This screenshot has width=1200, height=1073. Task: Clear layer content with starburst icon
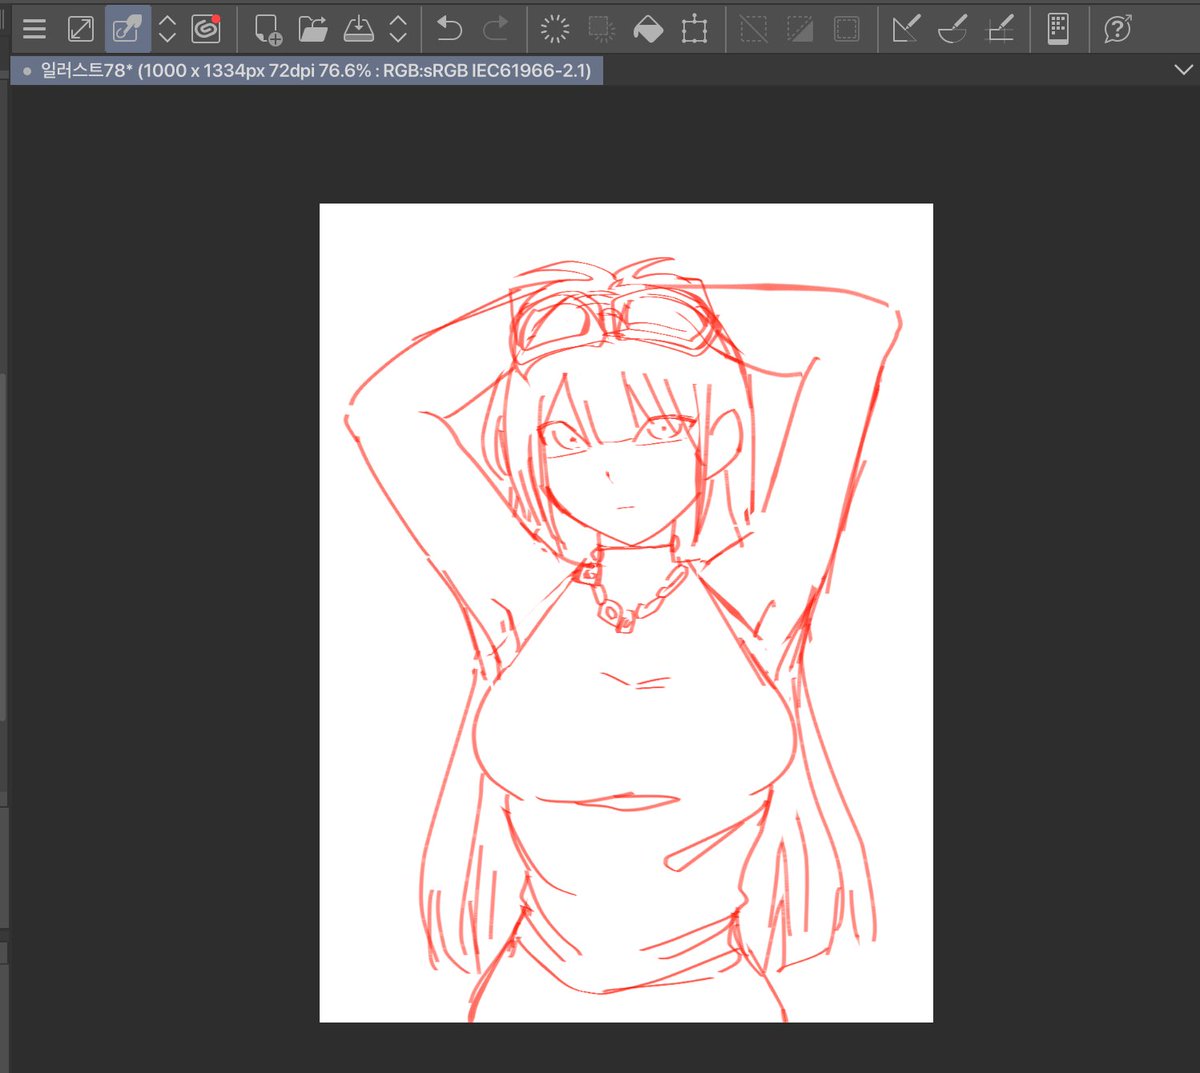coord(555,29)
